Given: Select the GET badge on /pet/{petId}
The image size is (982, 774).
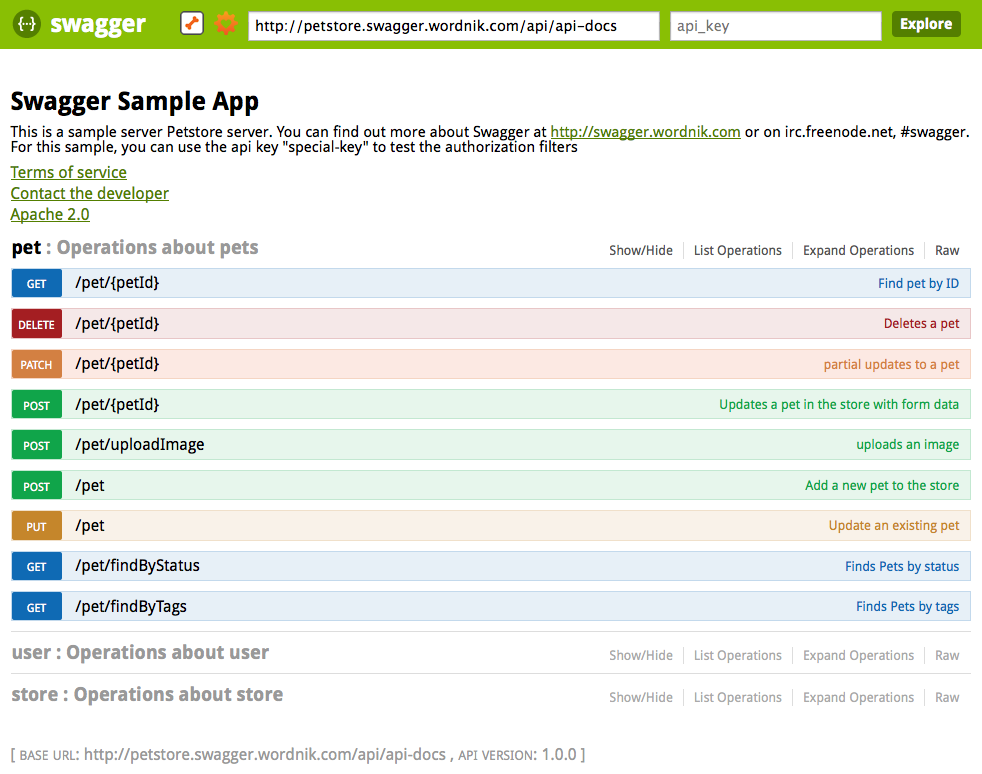Looking at the screenshot, I should coord(36,283).
